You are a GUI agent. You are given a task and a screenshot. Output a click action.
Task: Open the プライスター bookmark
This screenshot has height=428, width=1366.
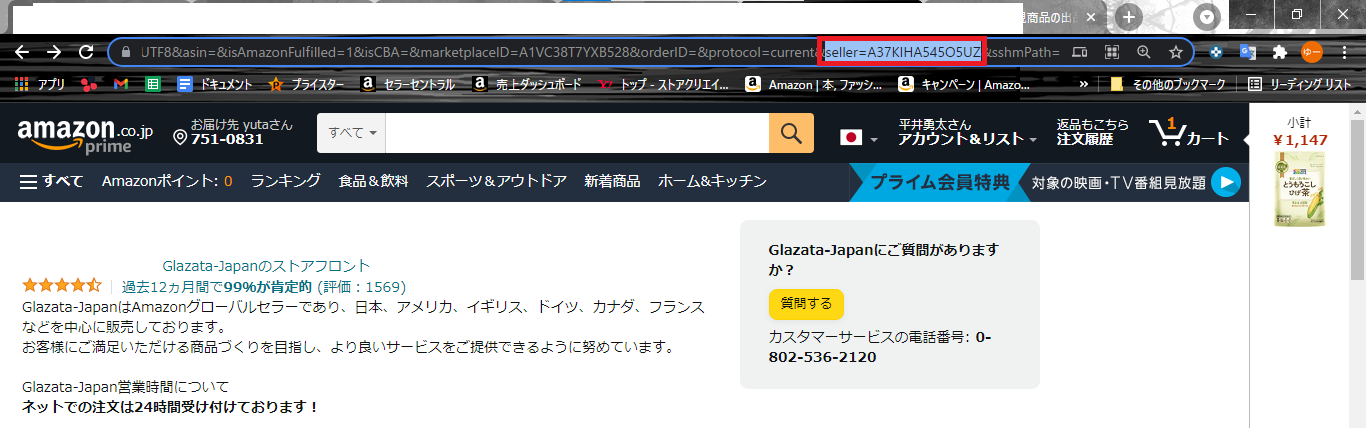[x=306, y=85]
